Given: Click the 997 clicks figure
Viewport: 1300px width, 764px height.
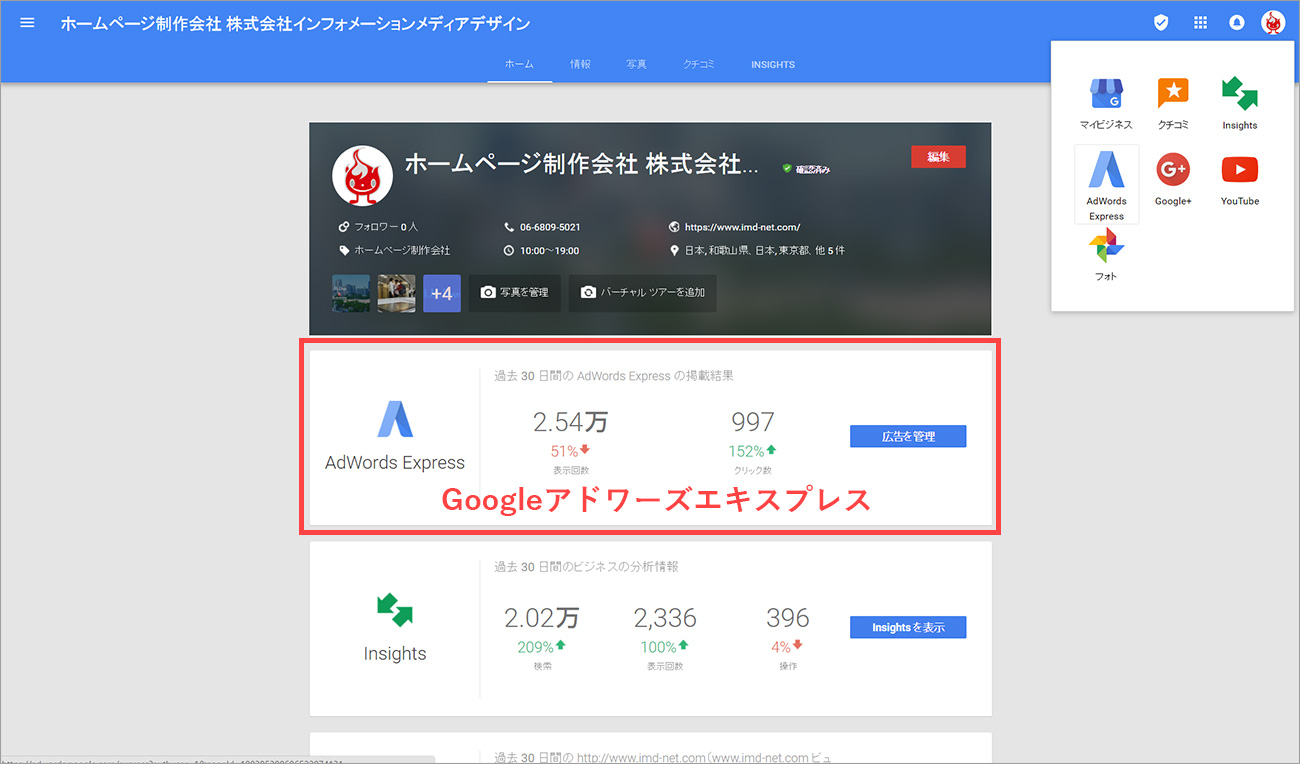Looking at the screenshot, I should point(753,422).
